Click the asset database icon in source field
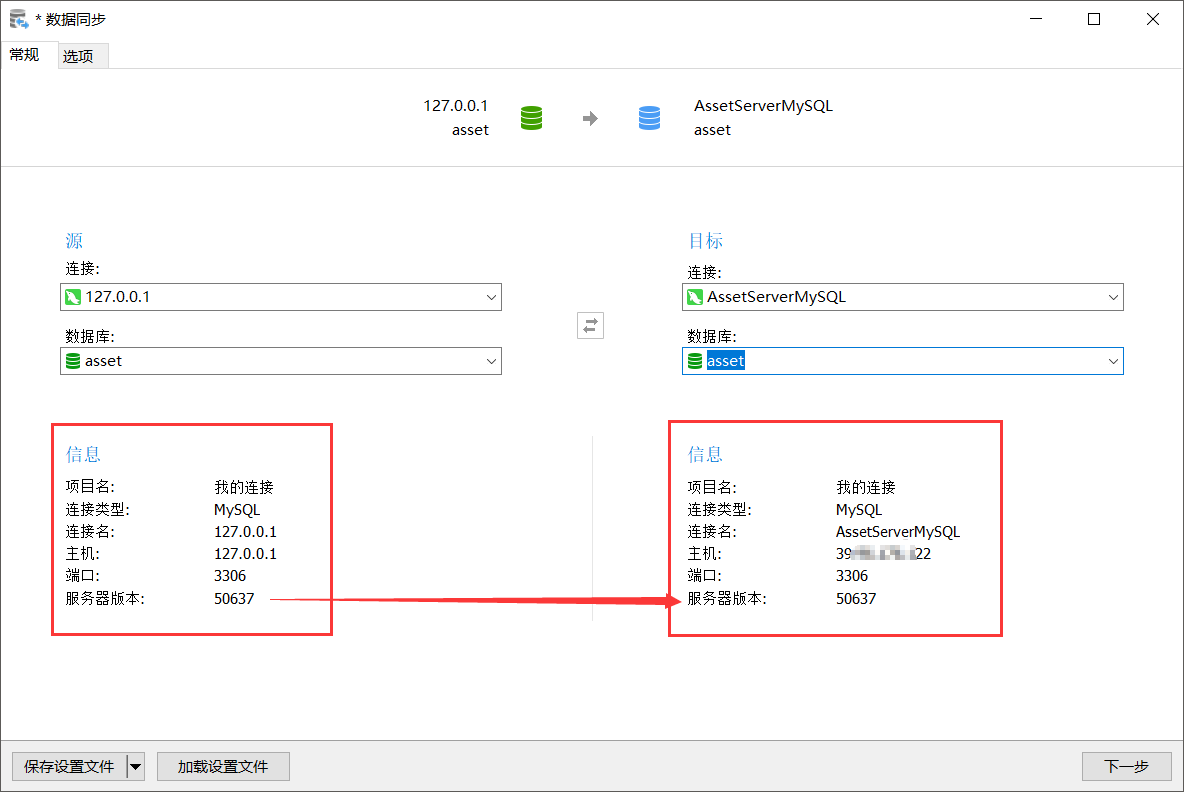 point(73,361)
